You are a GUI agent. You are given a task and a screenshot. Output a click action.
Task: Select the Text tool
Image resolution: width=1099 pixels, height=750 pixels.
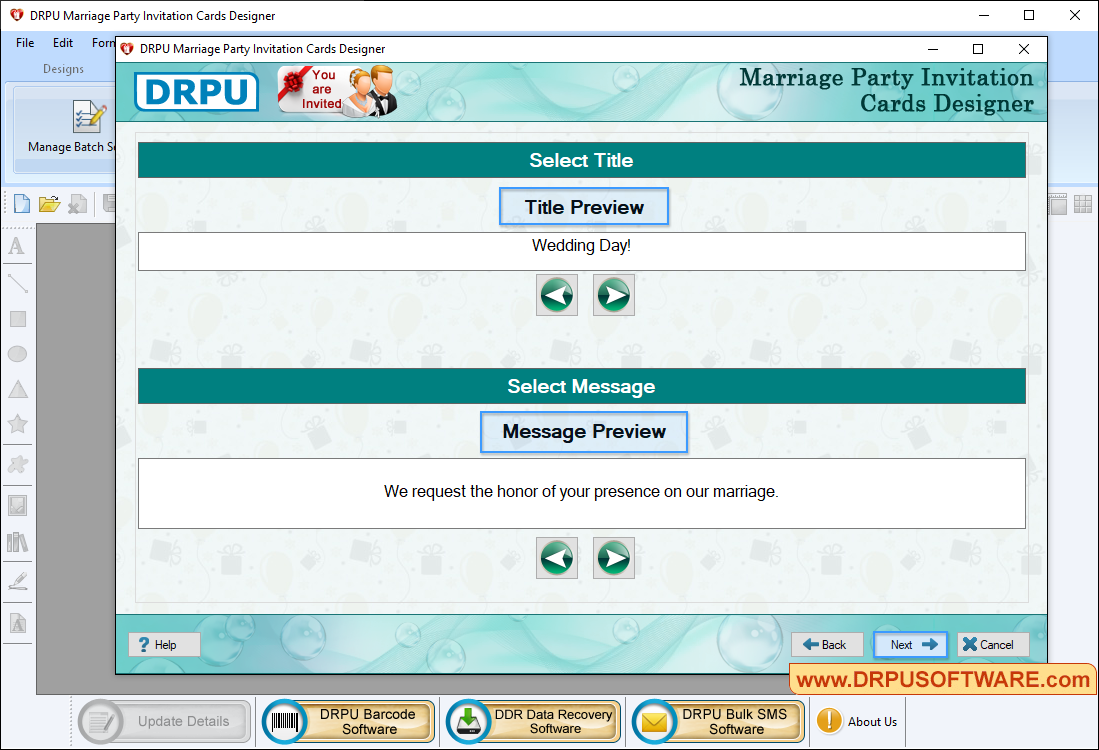tap(17, 246)
